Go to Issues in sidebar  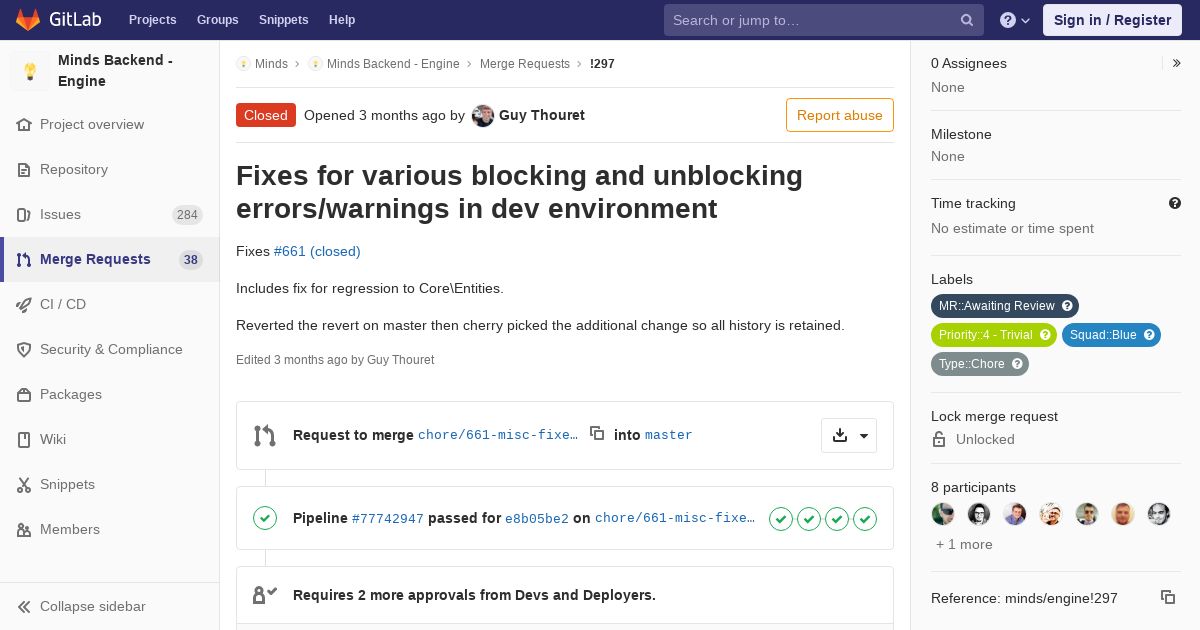pos(110,215)
